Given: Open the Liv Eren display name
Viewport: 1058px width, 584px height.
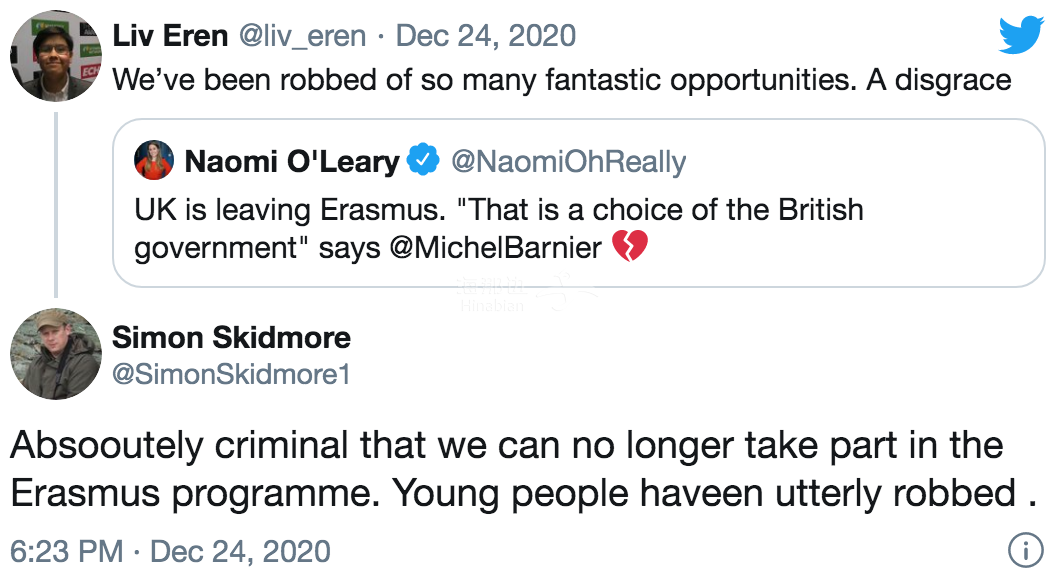Looking at the screenshot, I should click(169, 36).
